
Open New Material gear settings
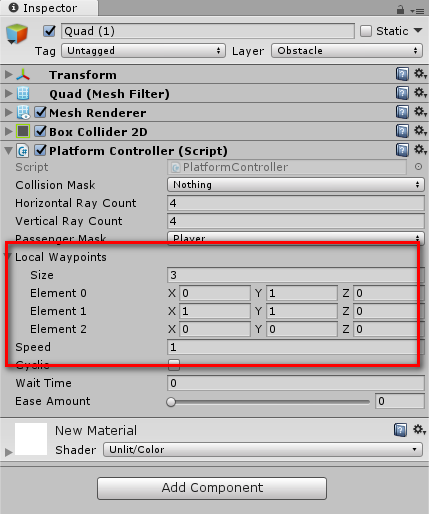point(419,429)
